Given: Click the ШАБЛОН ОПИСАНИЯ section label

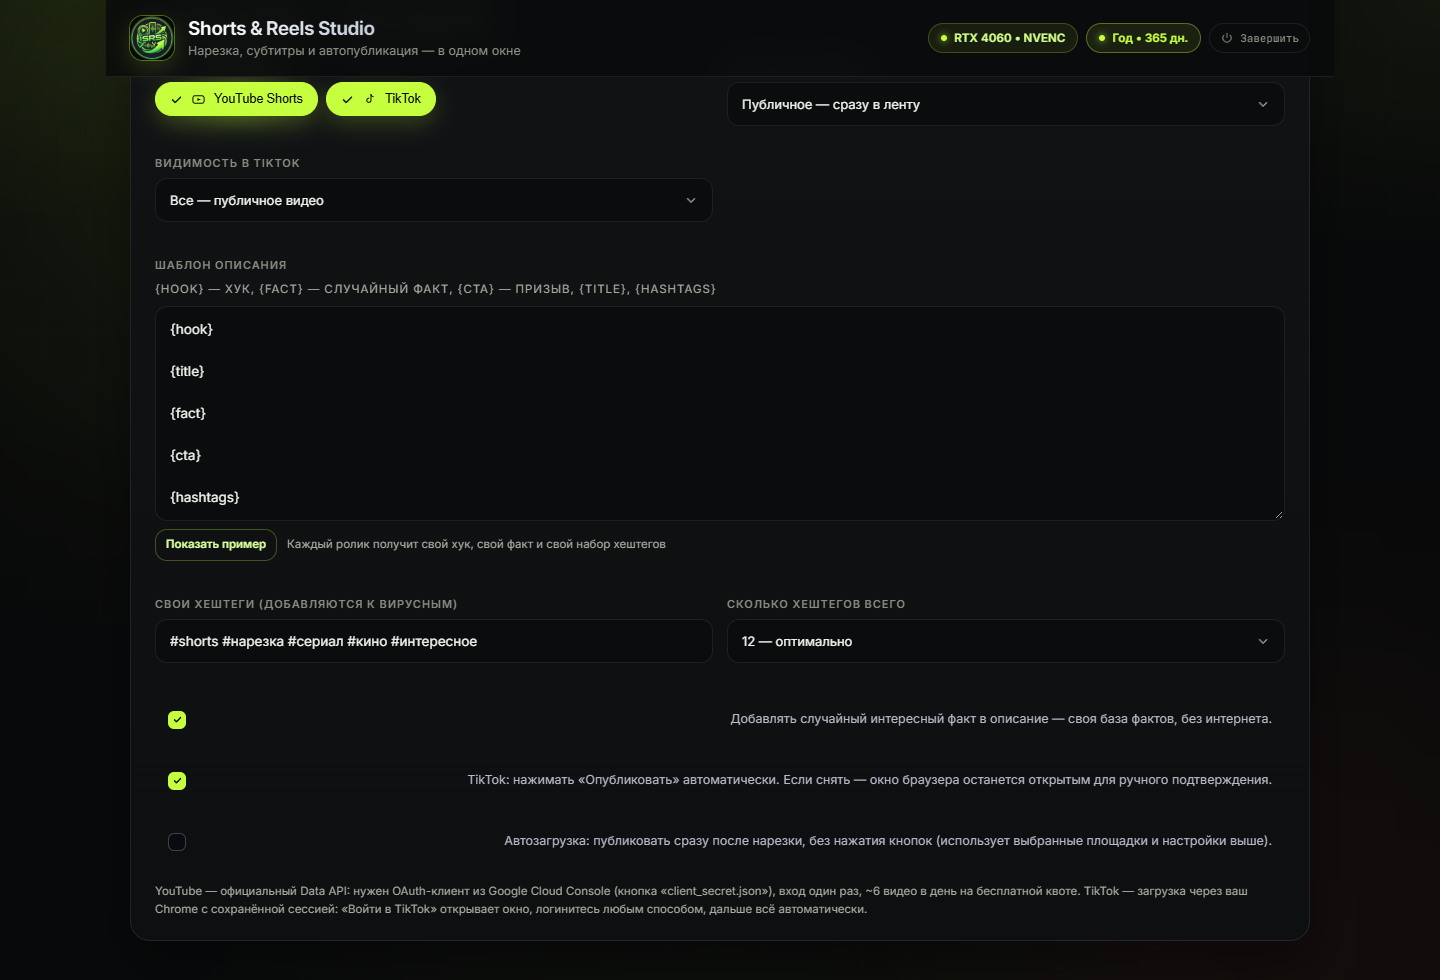Looking at the screenshot, I should click(221, 265).
